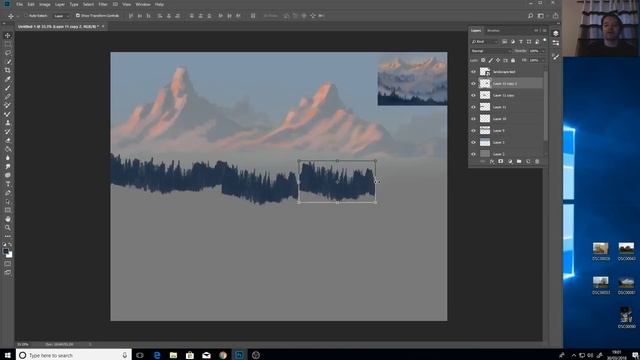Click the Quick Mask mode icon
This screenshot has height=360, width=640.
[x=8, y=264]
